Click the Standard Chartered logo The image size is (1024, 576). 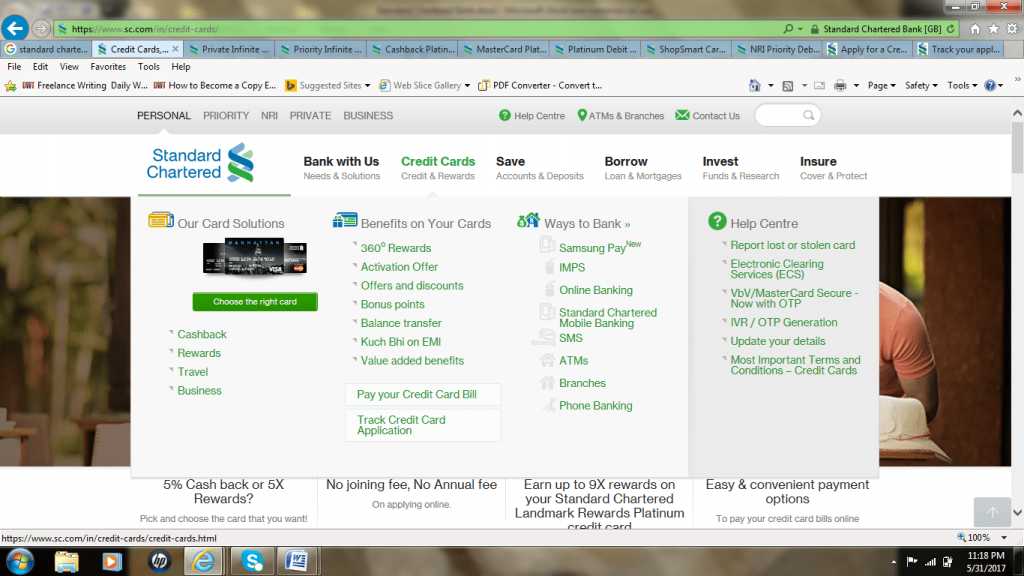[201, 164]
